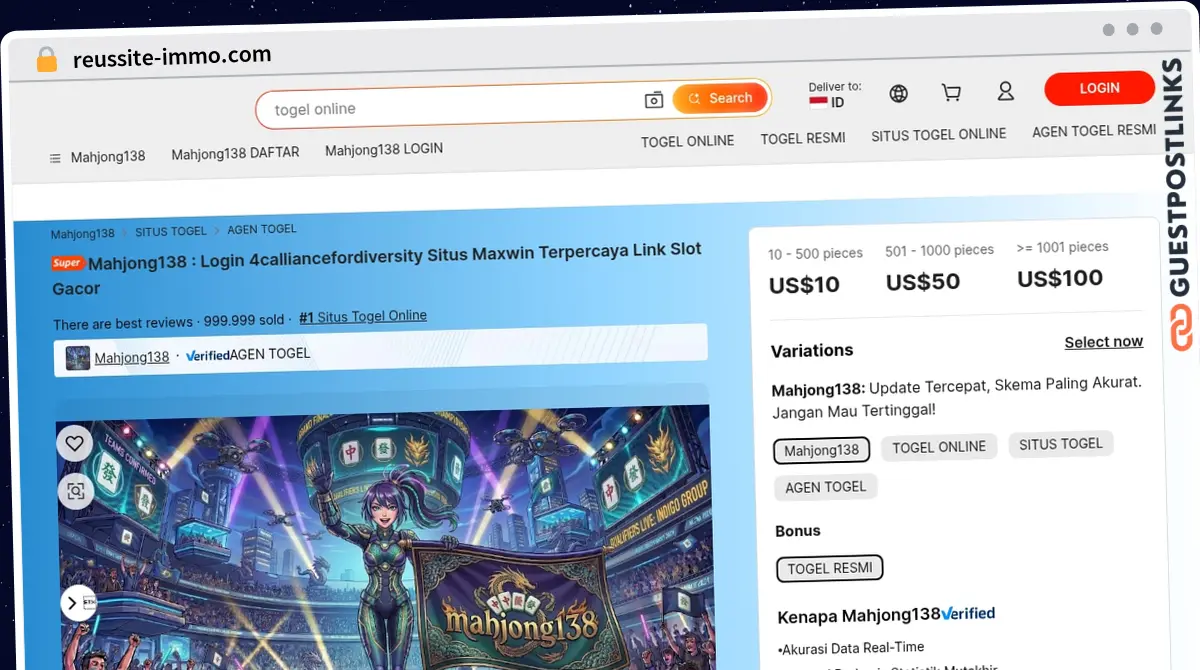Click the orange Search button
The width and height of the screenshot is (1200, 670).
click(721, 98)
